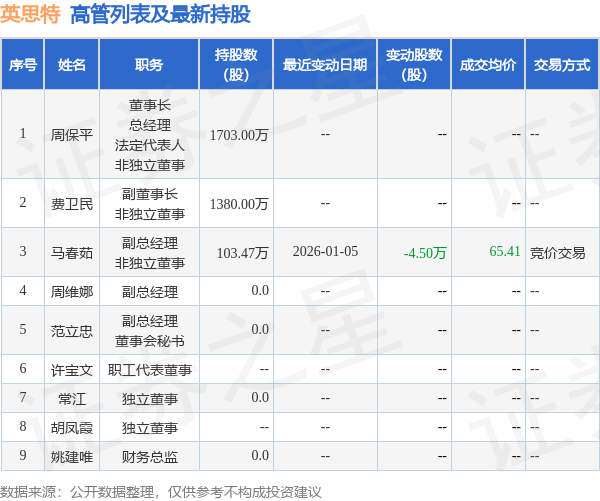Click the date 2026-01-05 cell
Screen dimensions: 600x501
pos(325,251)
